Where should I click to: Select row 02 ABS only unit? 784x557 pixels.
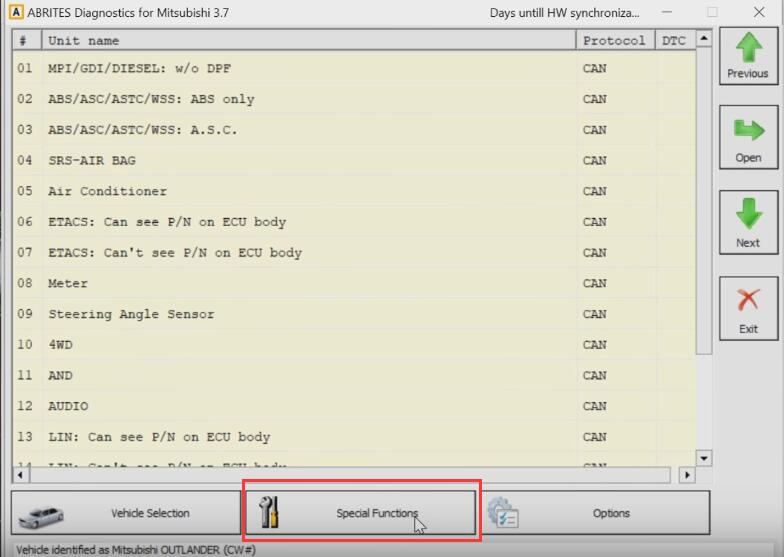tap(354, 99)
